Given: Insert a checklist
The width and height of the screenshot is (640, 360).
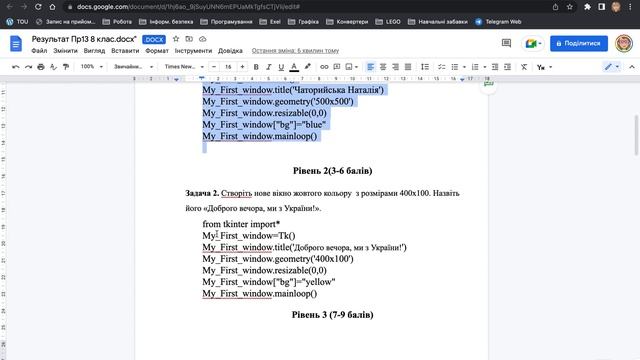Looking at the screenshot, I should [442, 67].
